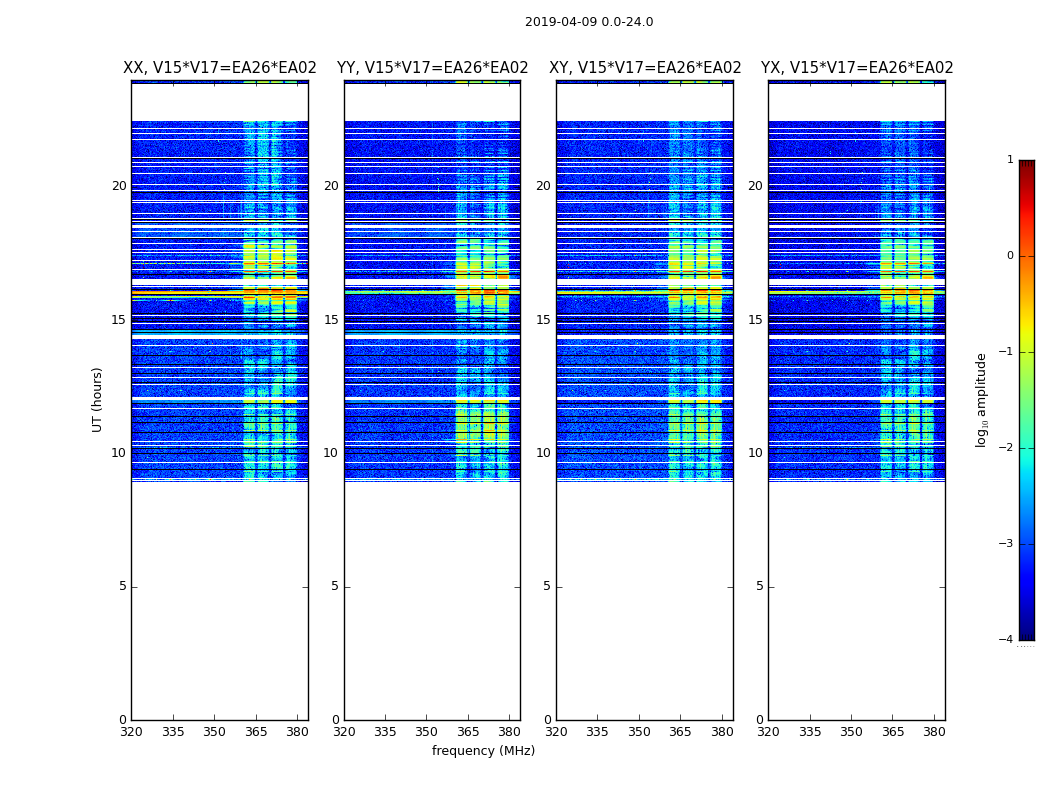Click the XY panel title label
The width and height of the screenshot is (1050, 800).
pos(645,68)
